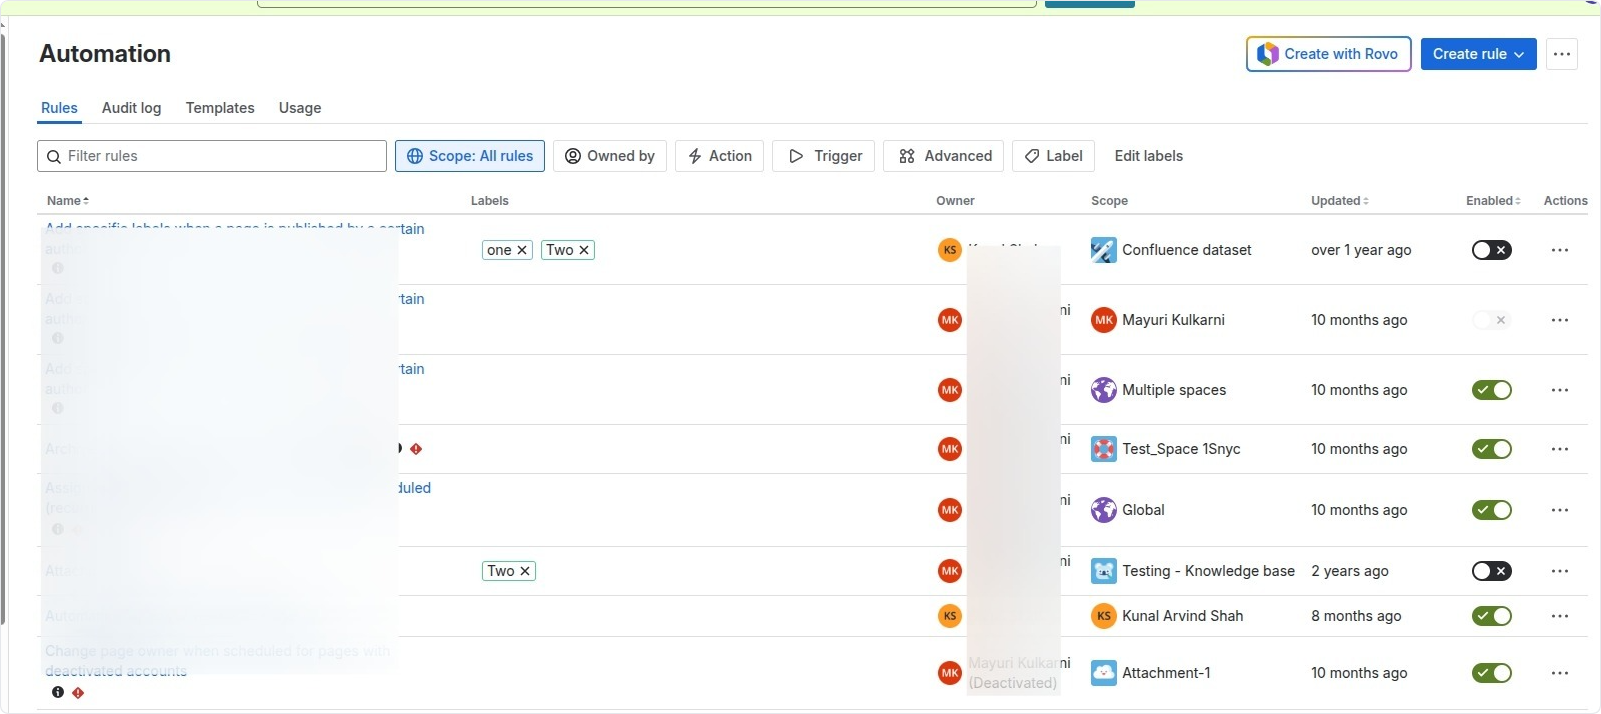Enable the Testing - Knowledge base rule
The image size is (1601, 714).
tap(1491, 571)
